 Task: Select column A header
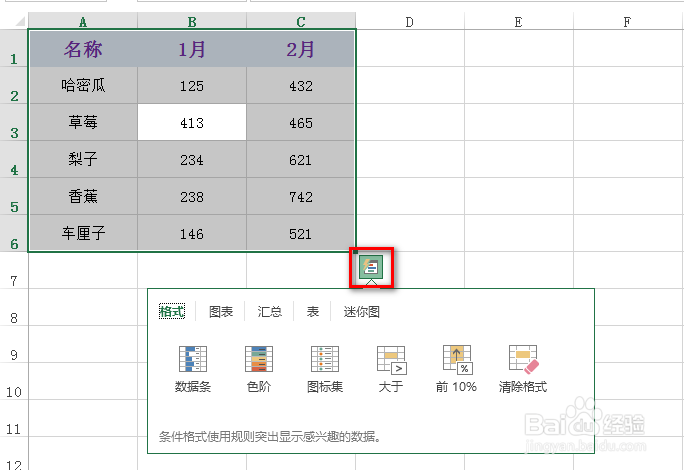83,21
